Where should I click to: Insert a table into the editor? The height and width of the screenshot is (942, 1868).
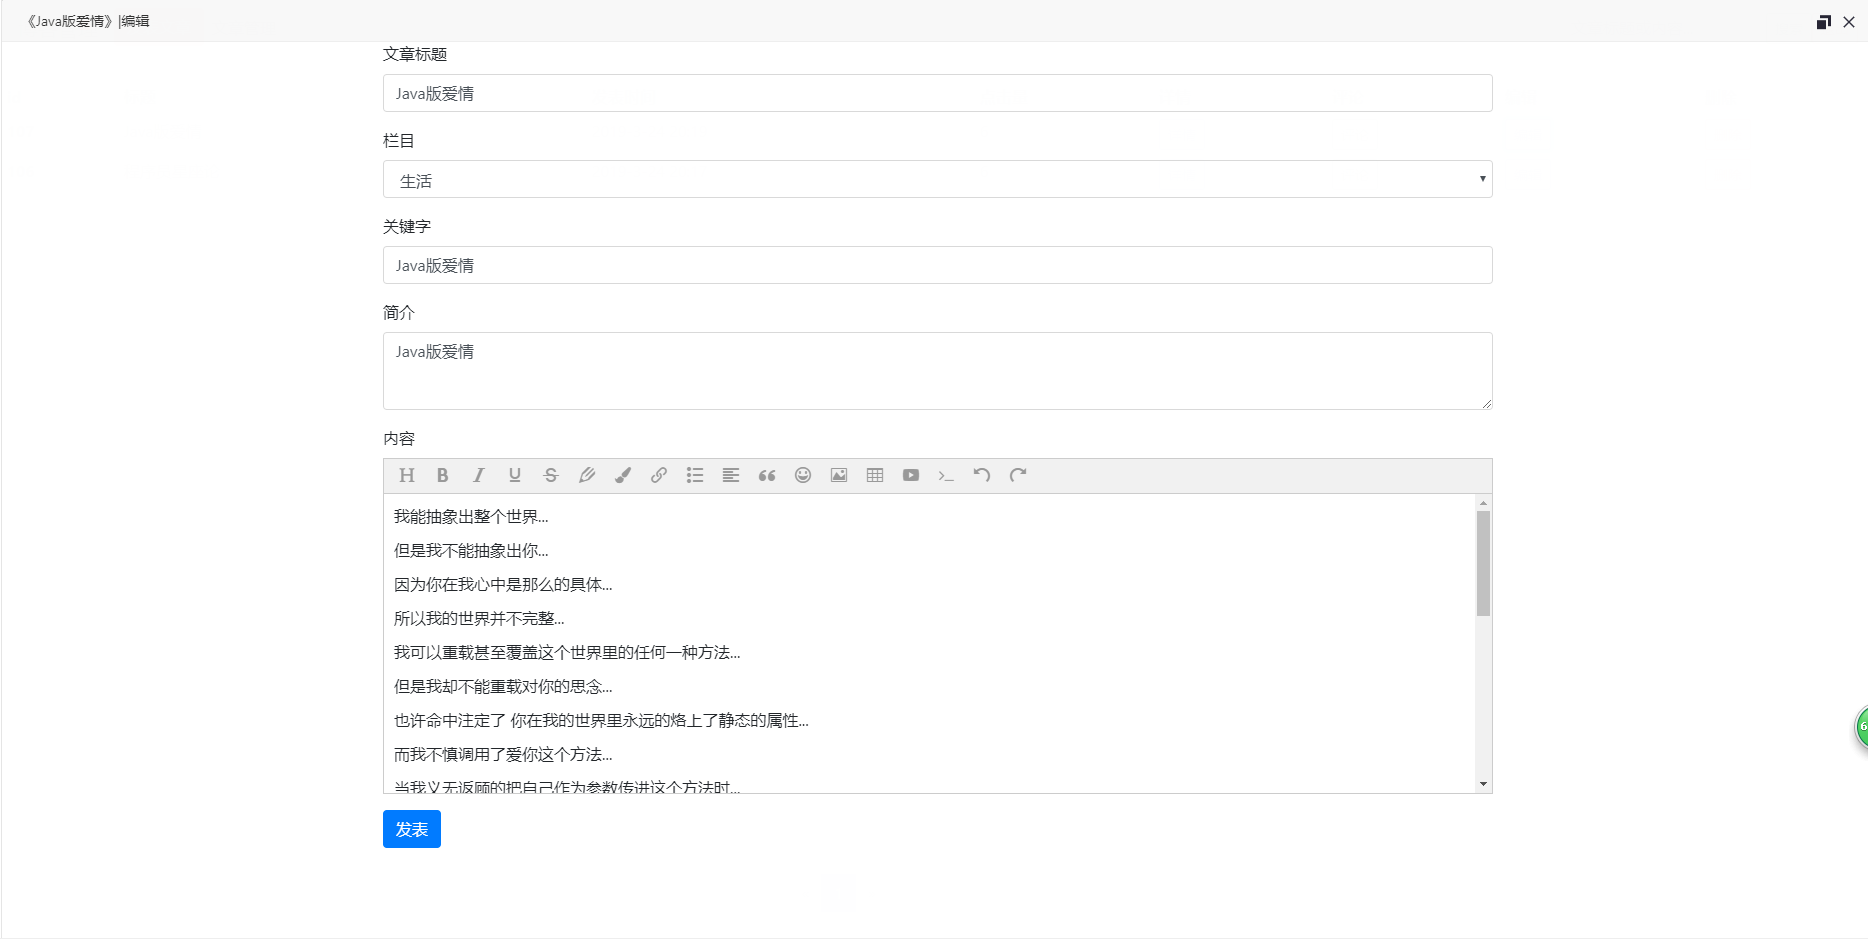pos(875,476)
